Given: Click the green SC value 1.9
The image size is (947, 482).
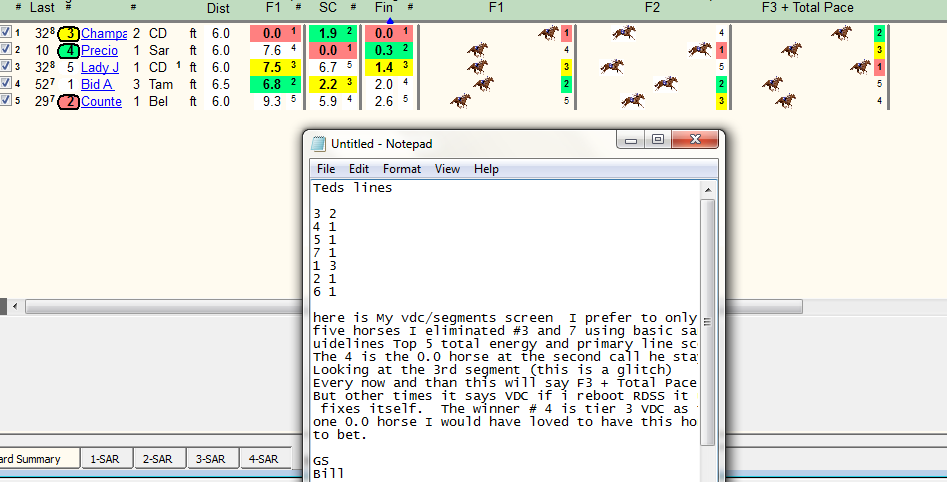Looking at the screenshot, I should (328, 33).
